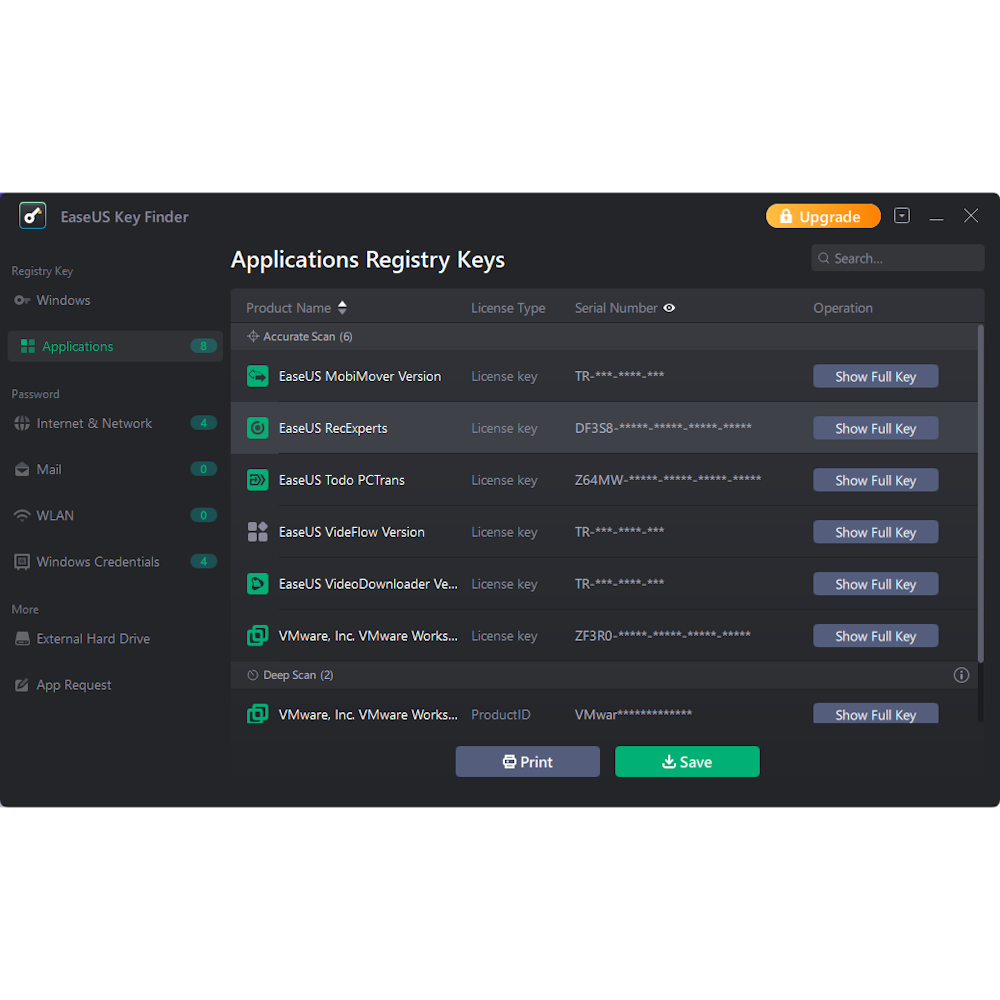
Task: Select Internet & Network in sidebar
Action: point(94,423)
